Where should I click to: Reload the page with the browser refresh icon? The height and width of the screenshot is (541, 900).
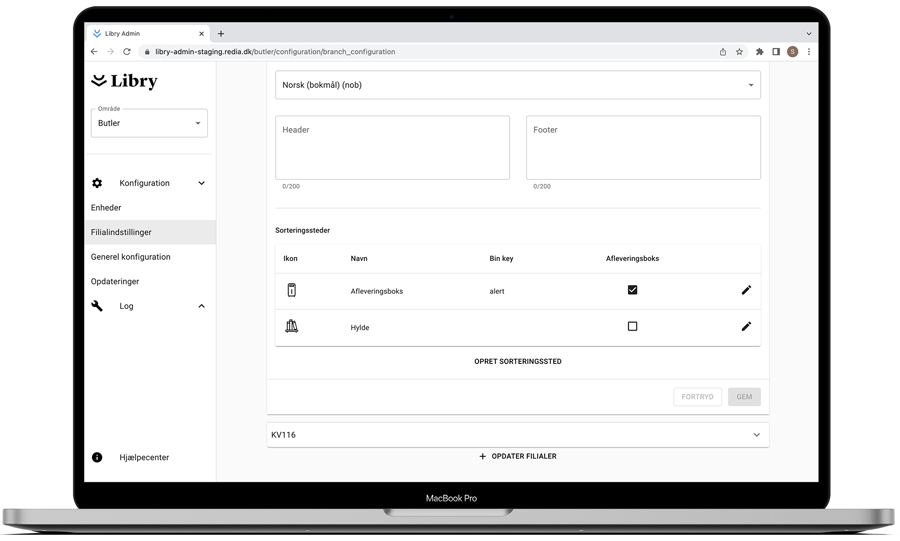tap(127, 52)
